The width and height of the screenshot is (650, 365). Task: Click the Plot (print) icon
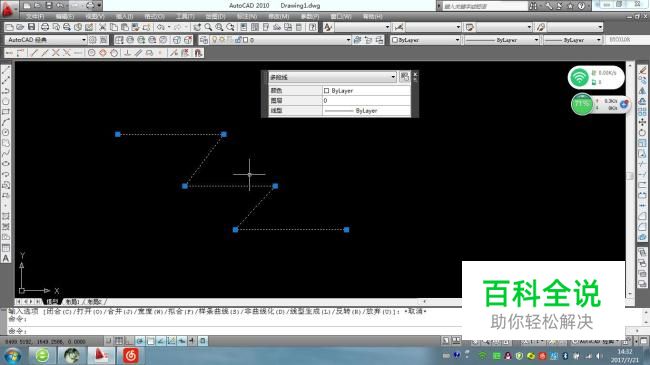click(x=45, y=27)
